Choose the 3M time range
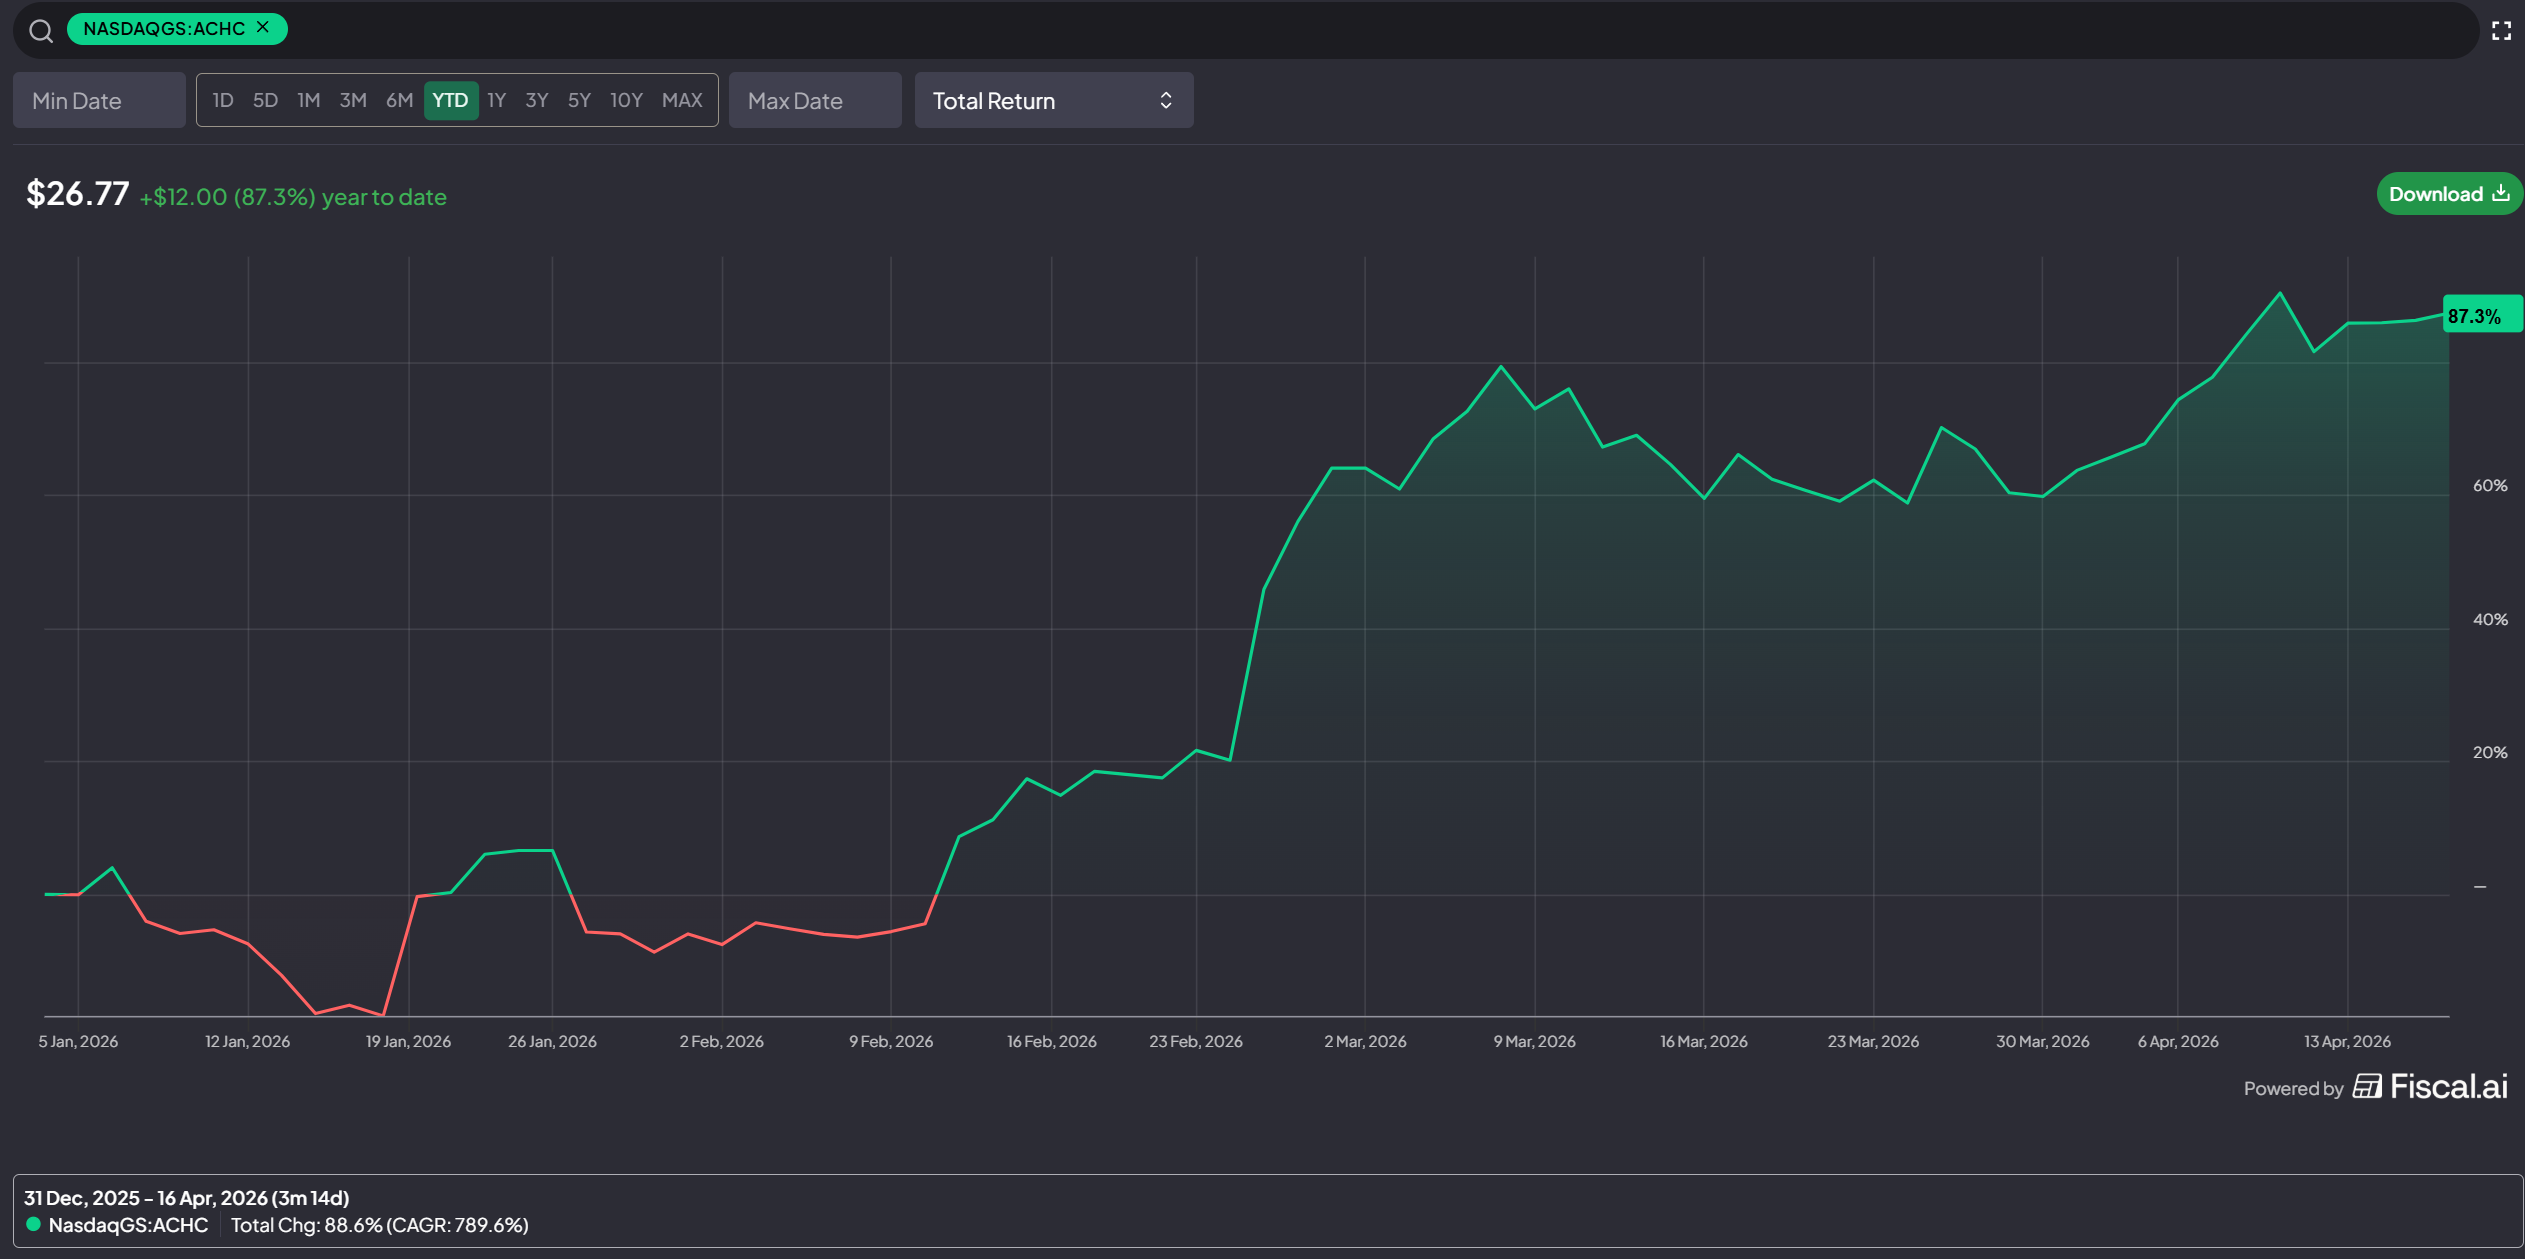The height and width of the screenshot is (1259, 2525). 353,100
